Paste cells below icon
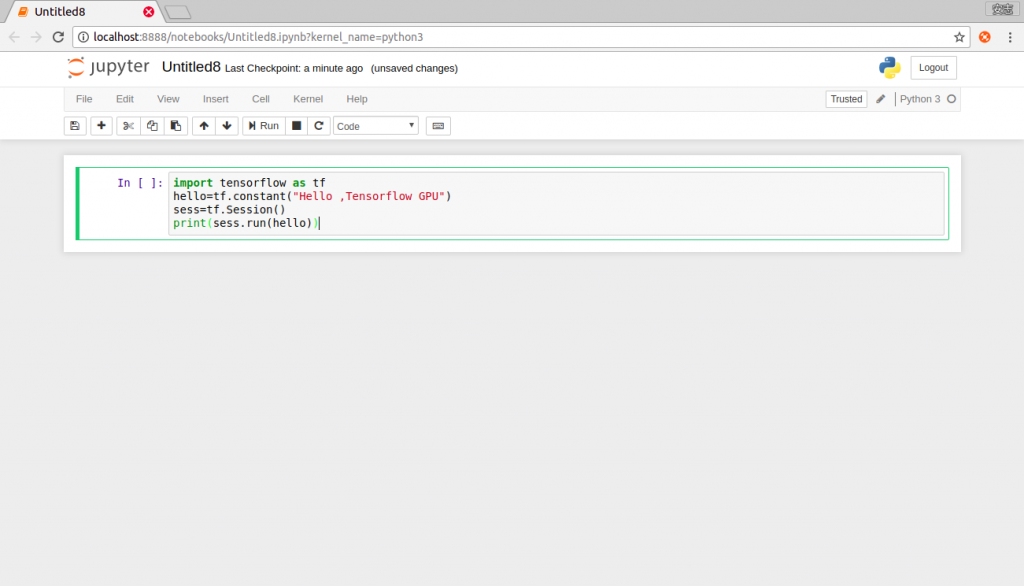Image resolution: width=1024 pixels, height=586 pixels. pos(176,126)
